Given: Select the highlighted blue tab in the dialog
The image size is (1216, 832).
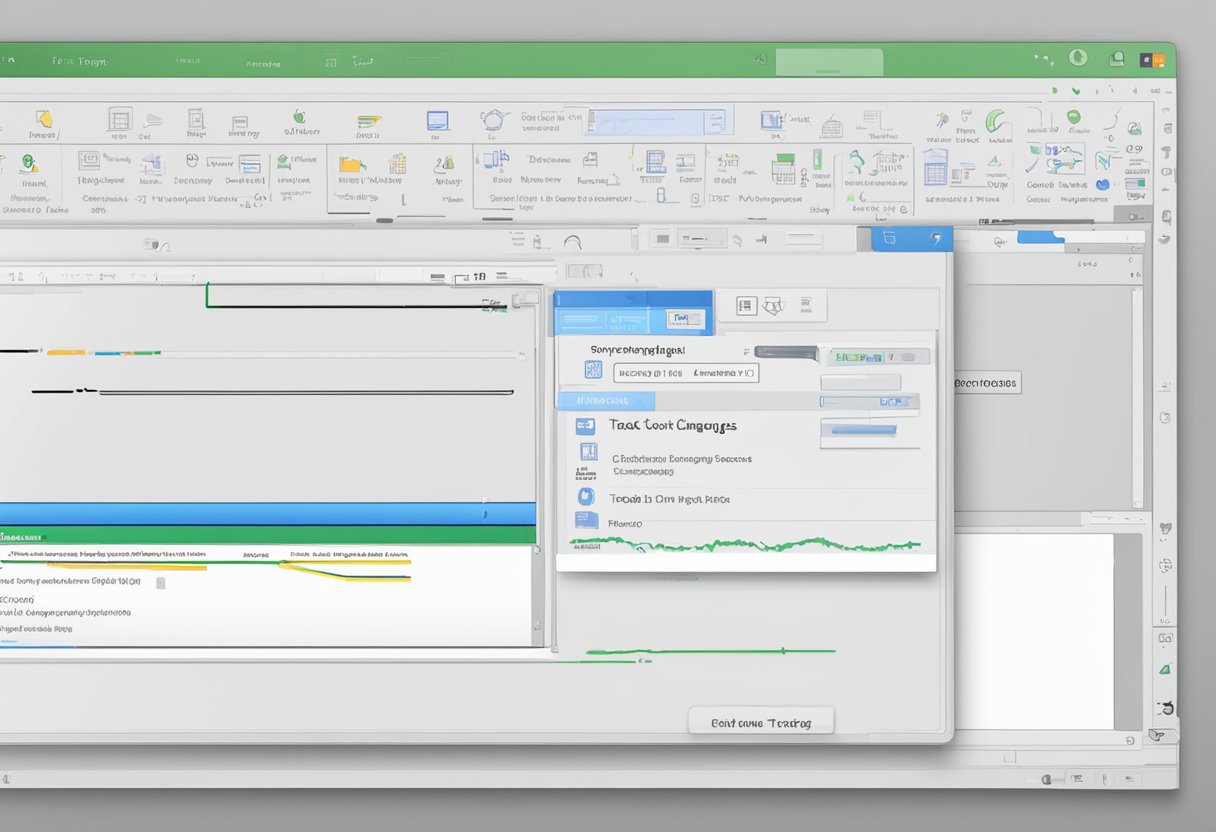Looking at the screenshot, I should click(607, 400).
